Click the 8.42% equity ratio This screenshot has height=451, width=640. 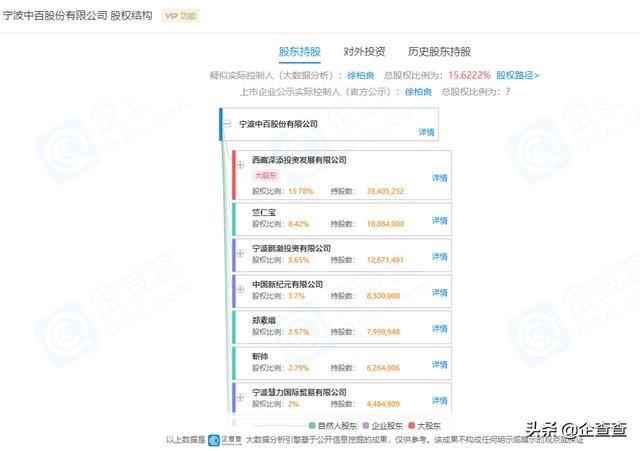pos(298,224)
